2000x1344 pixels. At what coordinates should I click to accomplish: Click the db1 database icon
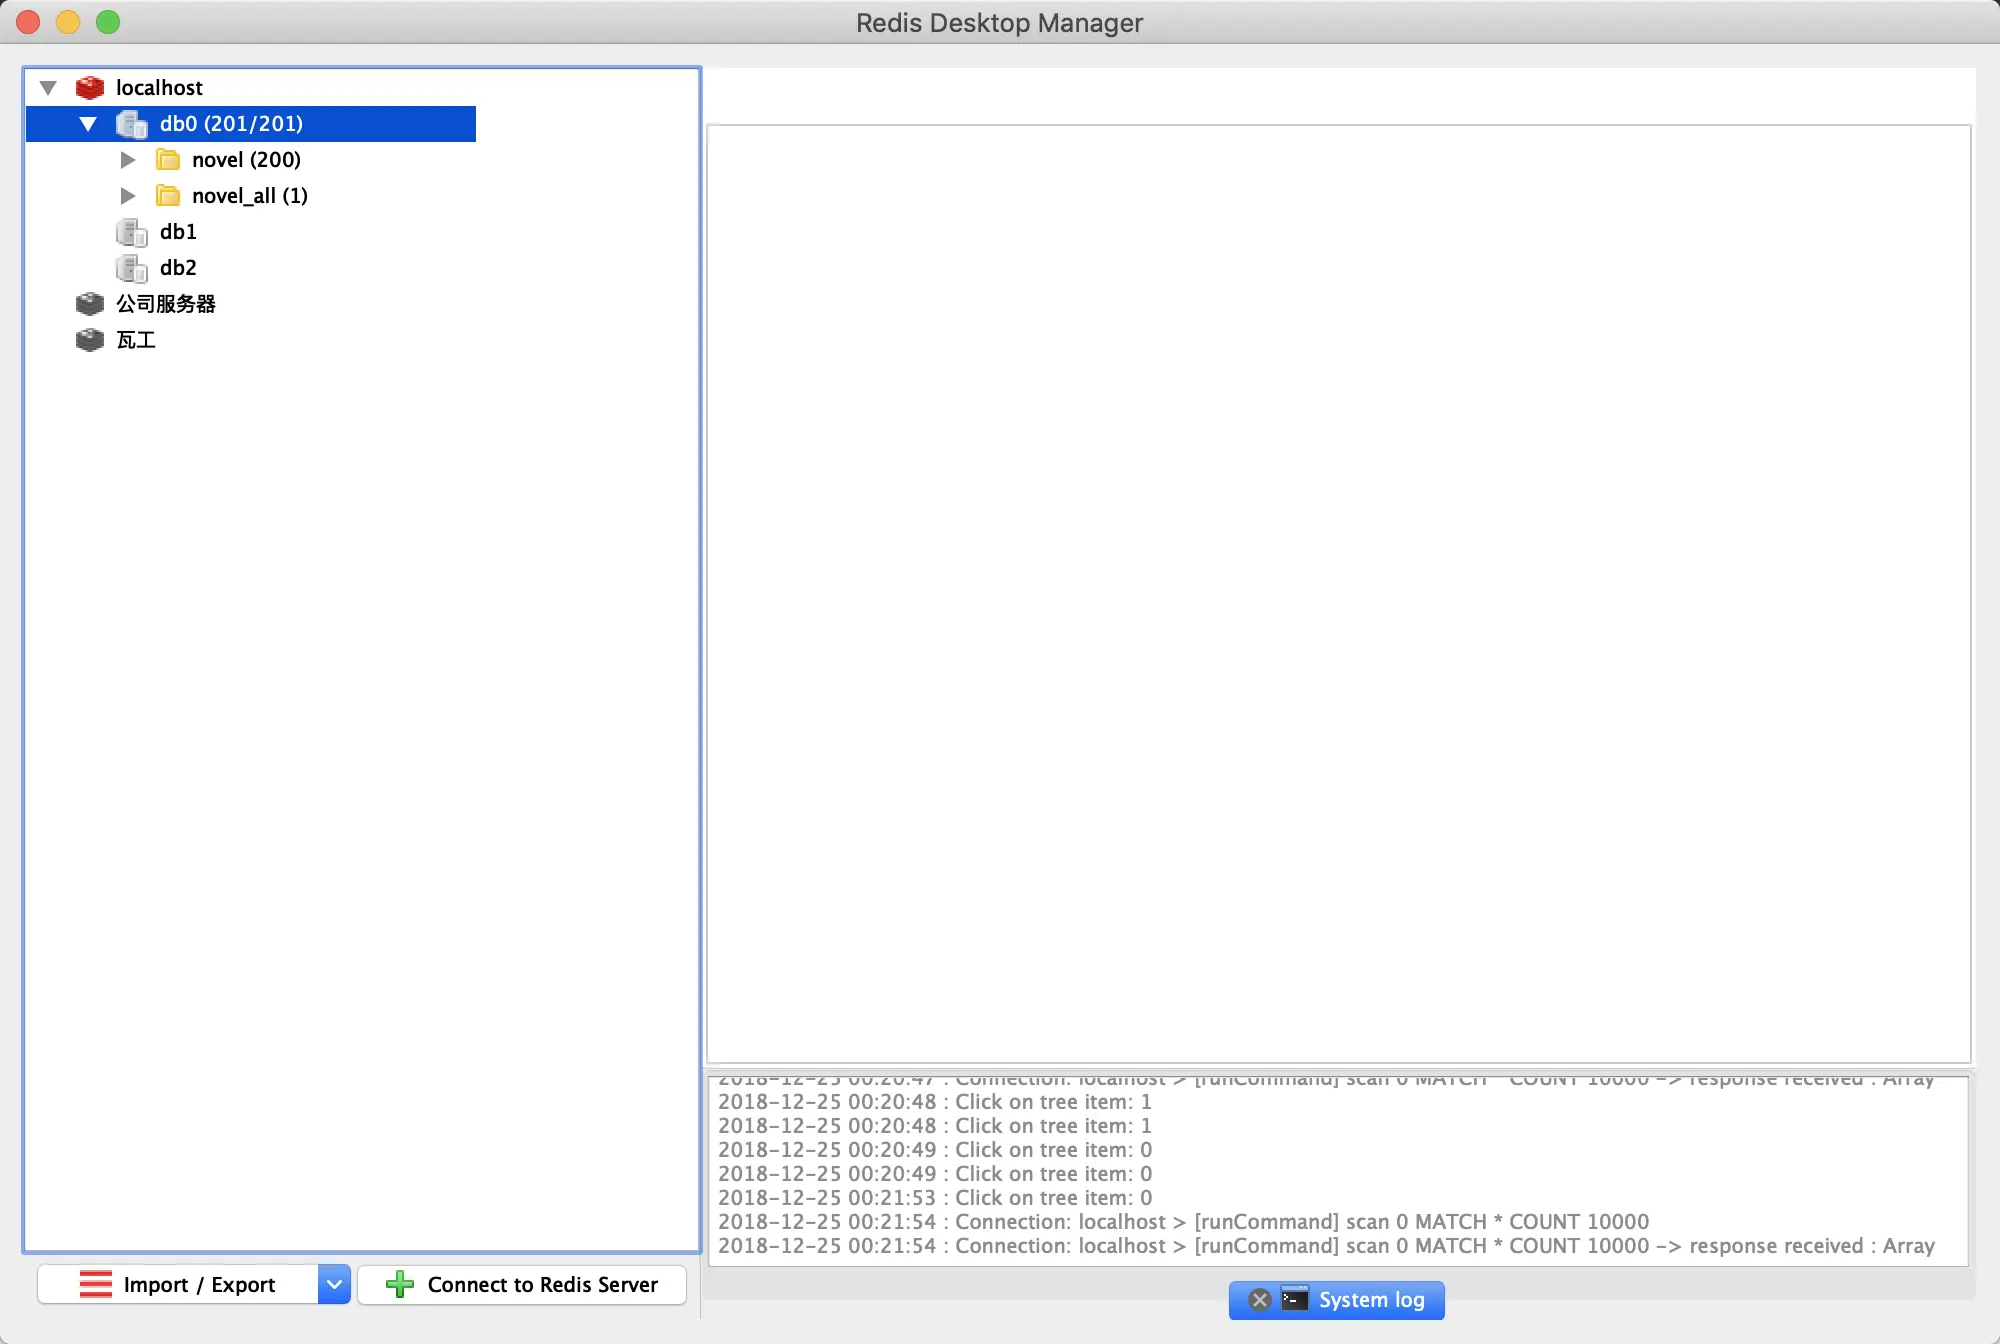[132, 232]
